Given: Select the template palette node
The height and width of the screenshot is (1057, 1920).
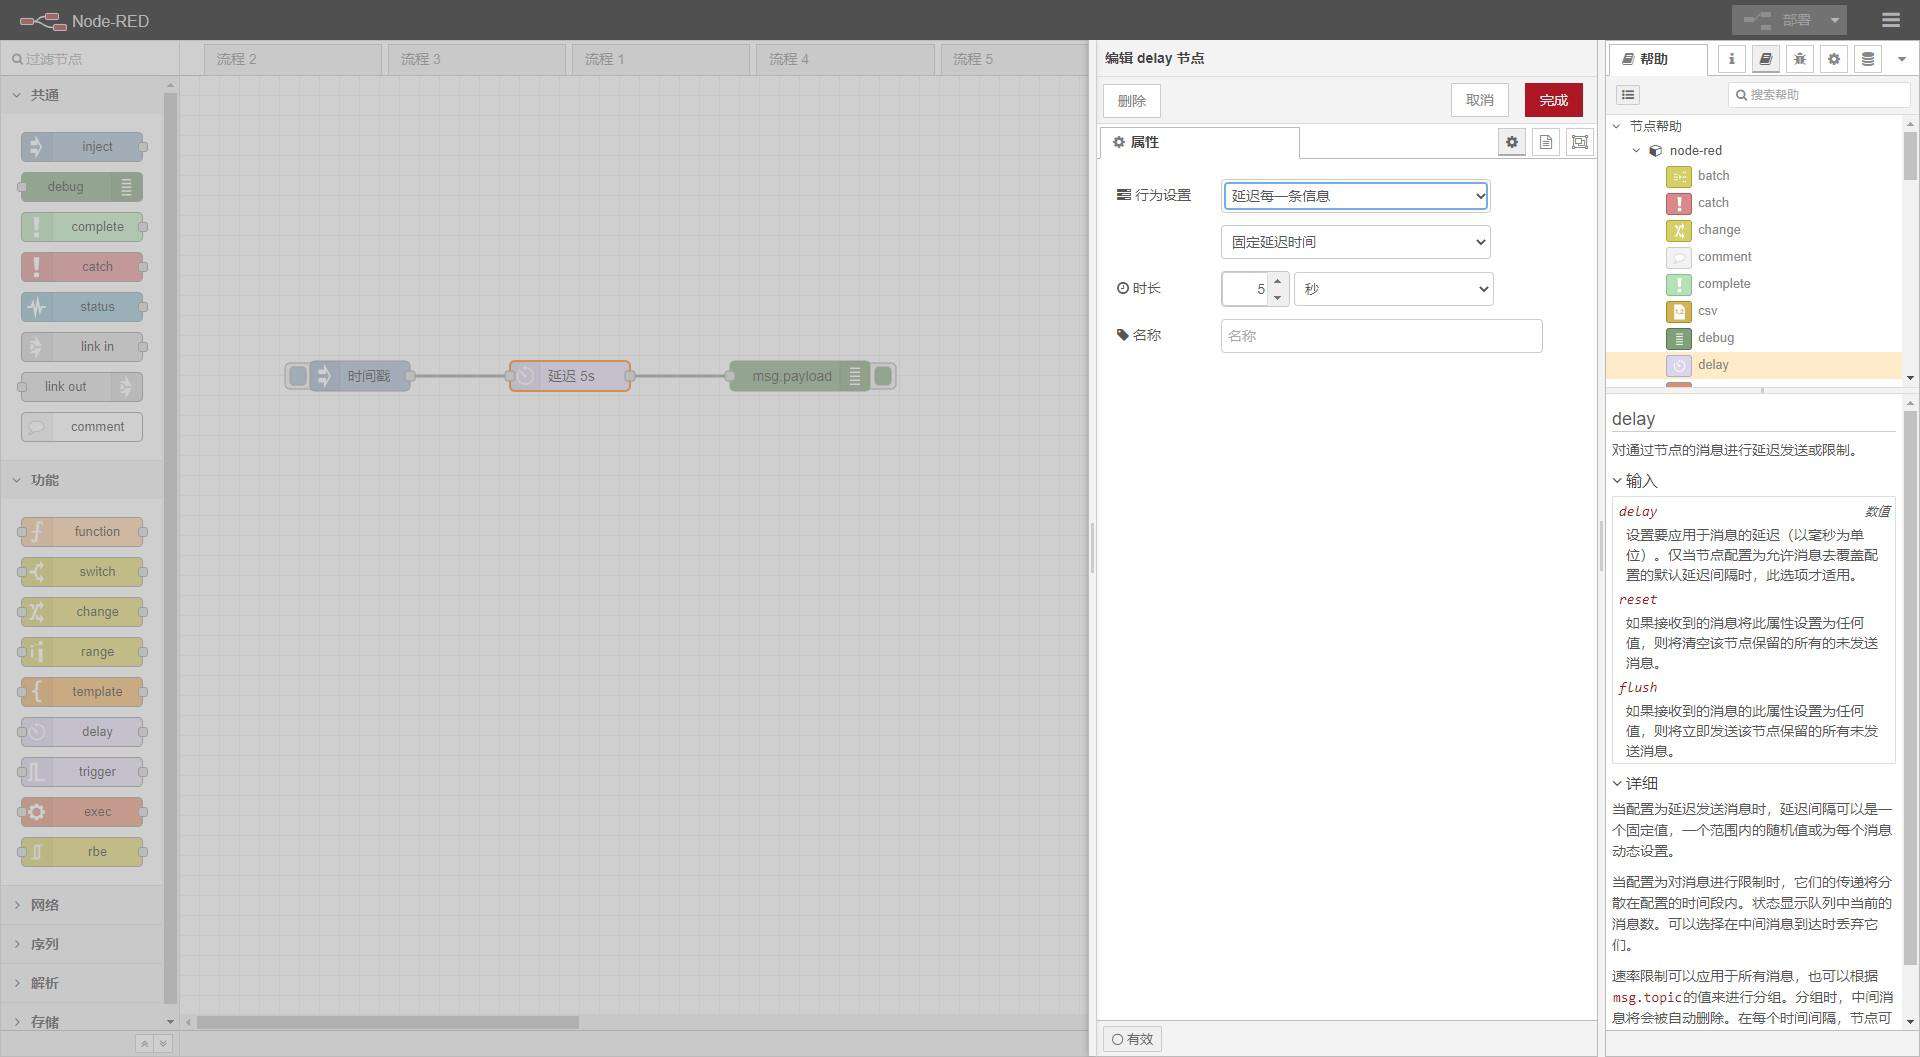Looking at the screenshot, I should 82,692.
